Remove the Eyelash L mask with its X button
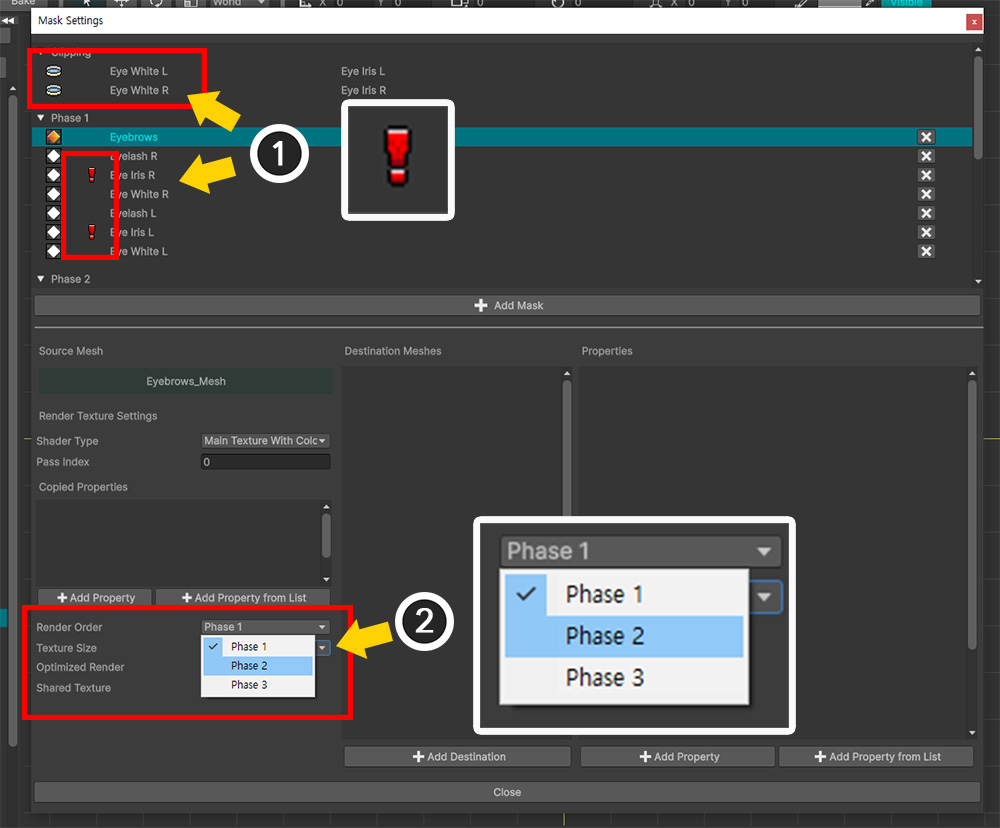 tap(926, 213)
